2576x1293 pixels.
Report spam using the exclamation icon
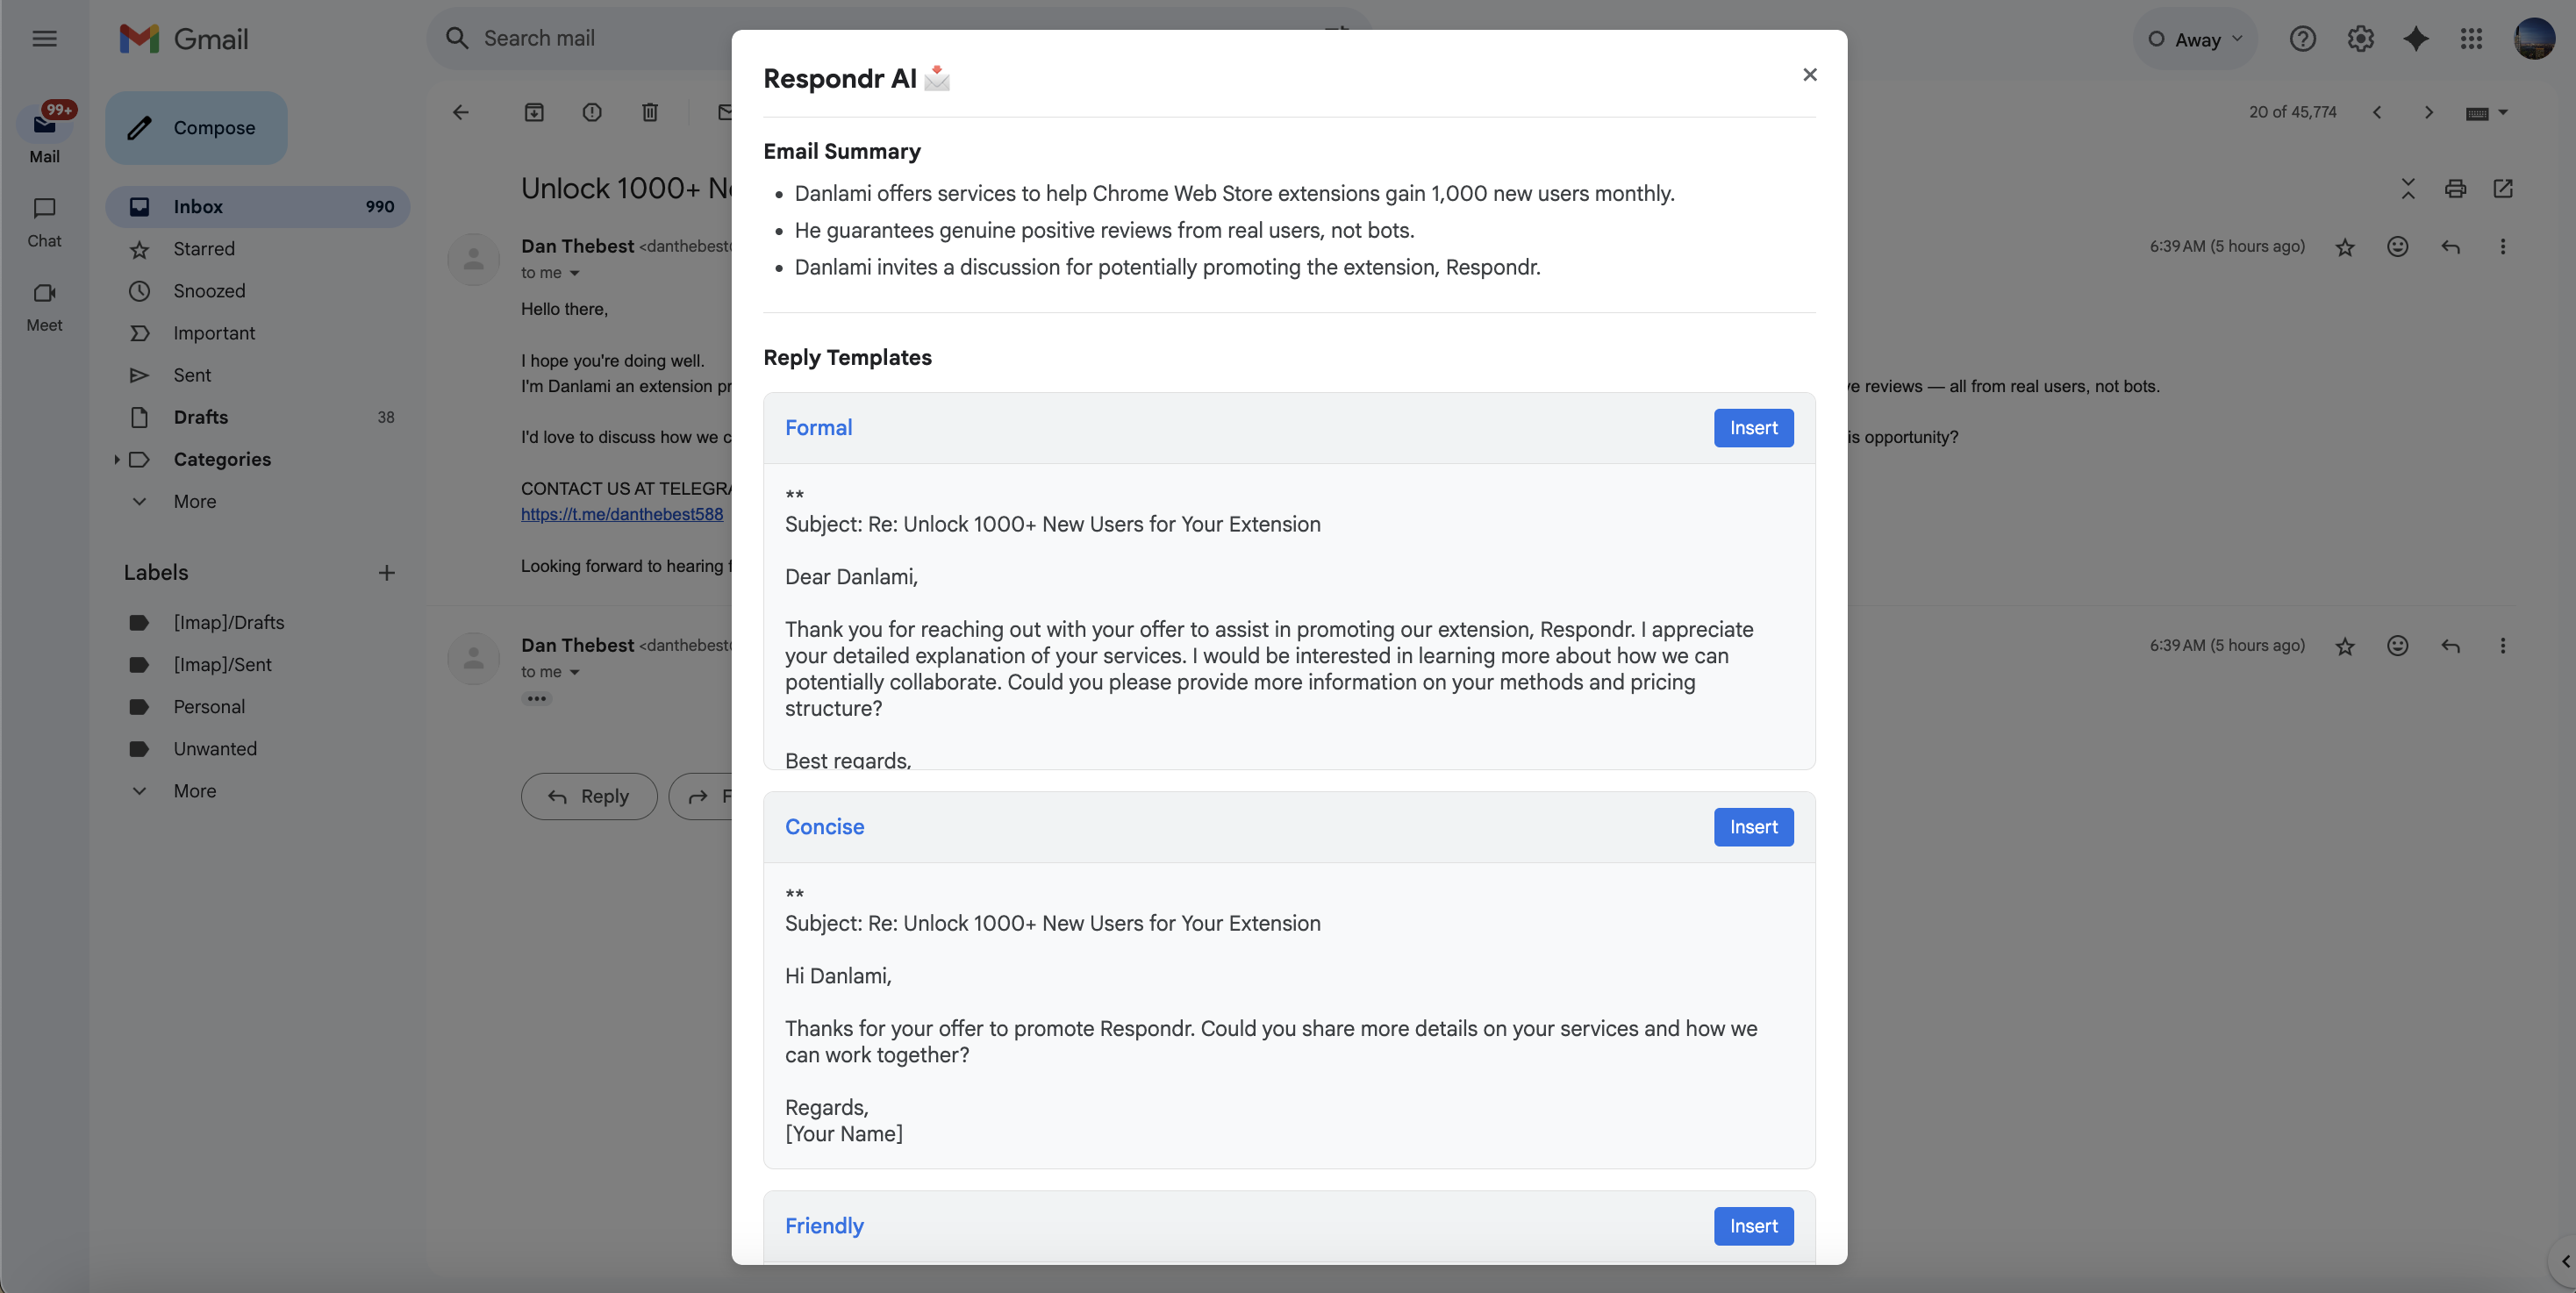pyautogui.click(x=592, y=112)
